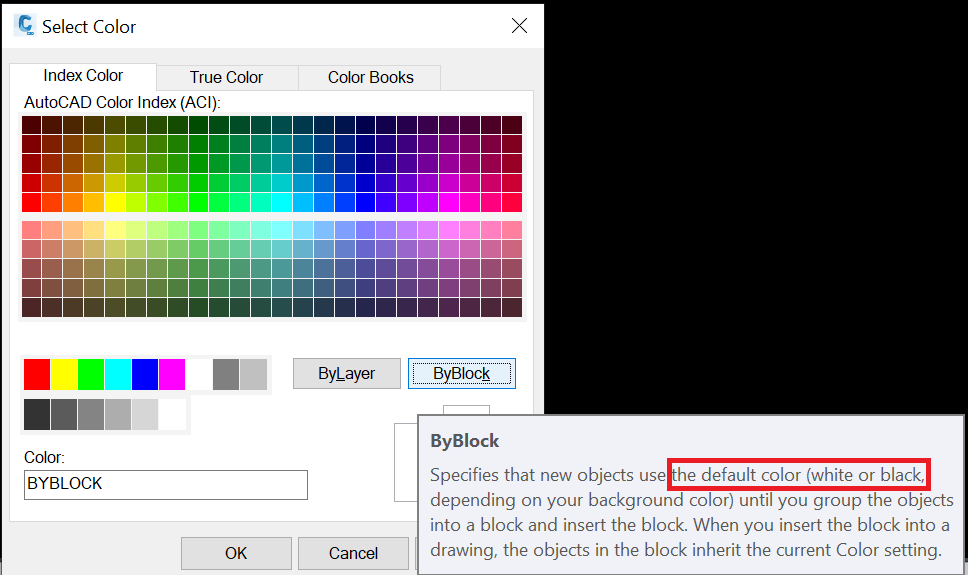Click the ByLayer button
Viewport: 968px width, 575px height.
coord(346,374)
